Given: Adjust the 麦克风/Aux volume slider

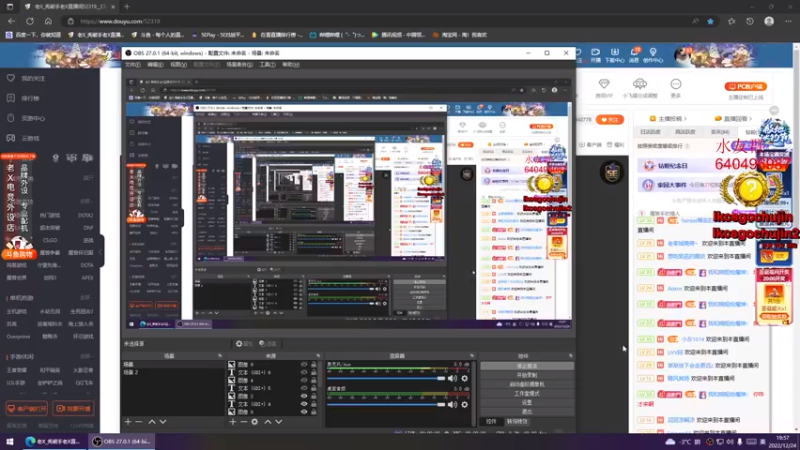Looking at the screenshot, I should pyautogui.click(x=387, y=379).
